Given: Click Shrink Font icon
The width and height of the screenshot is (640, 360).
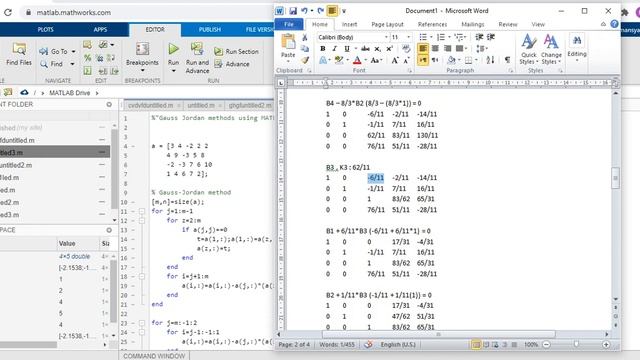Looking at the screenshot, I should click(406, 60).
